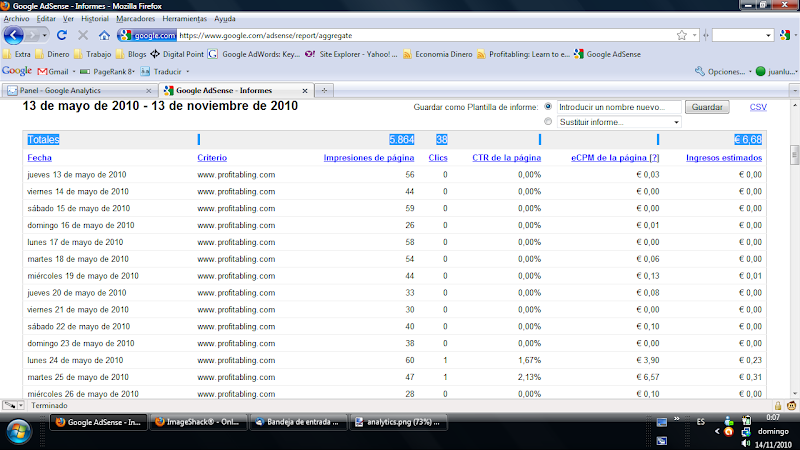
Task: Close the Google AdSense Informes tab
Action: click(305, 90)
